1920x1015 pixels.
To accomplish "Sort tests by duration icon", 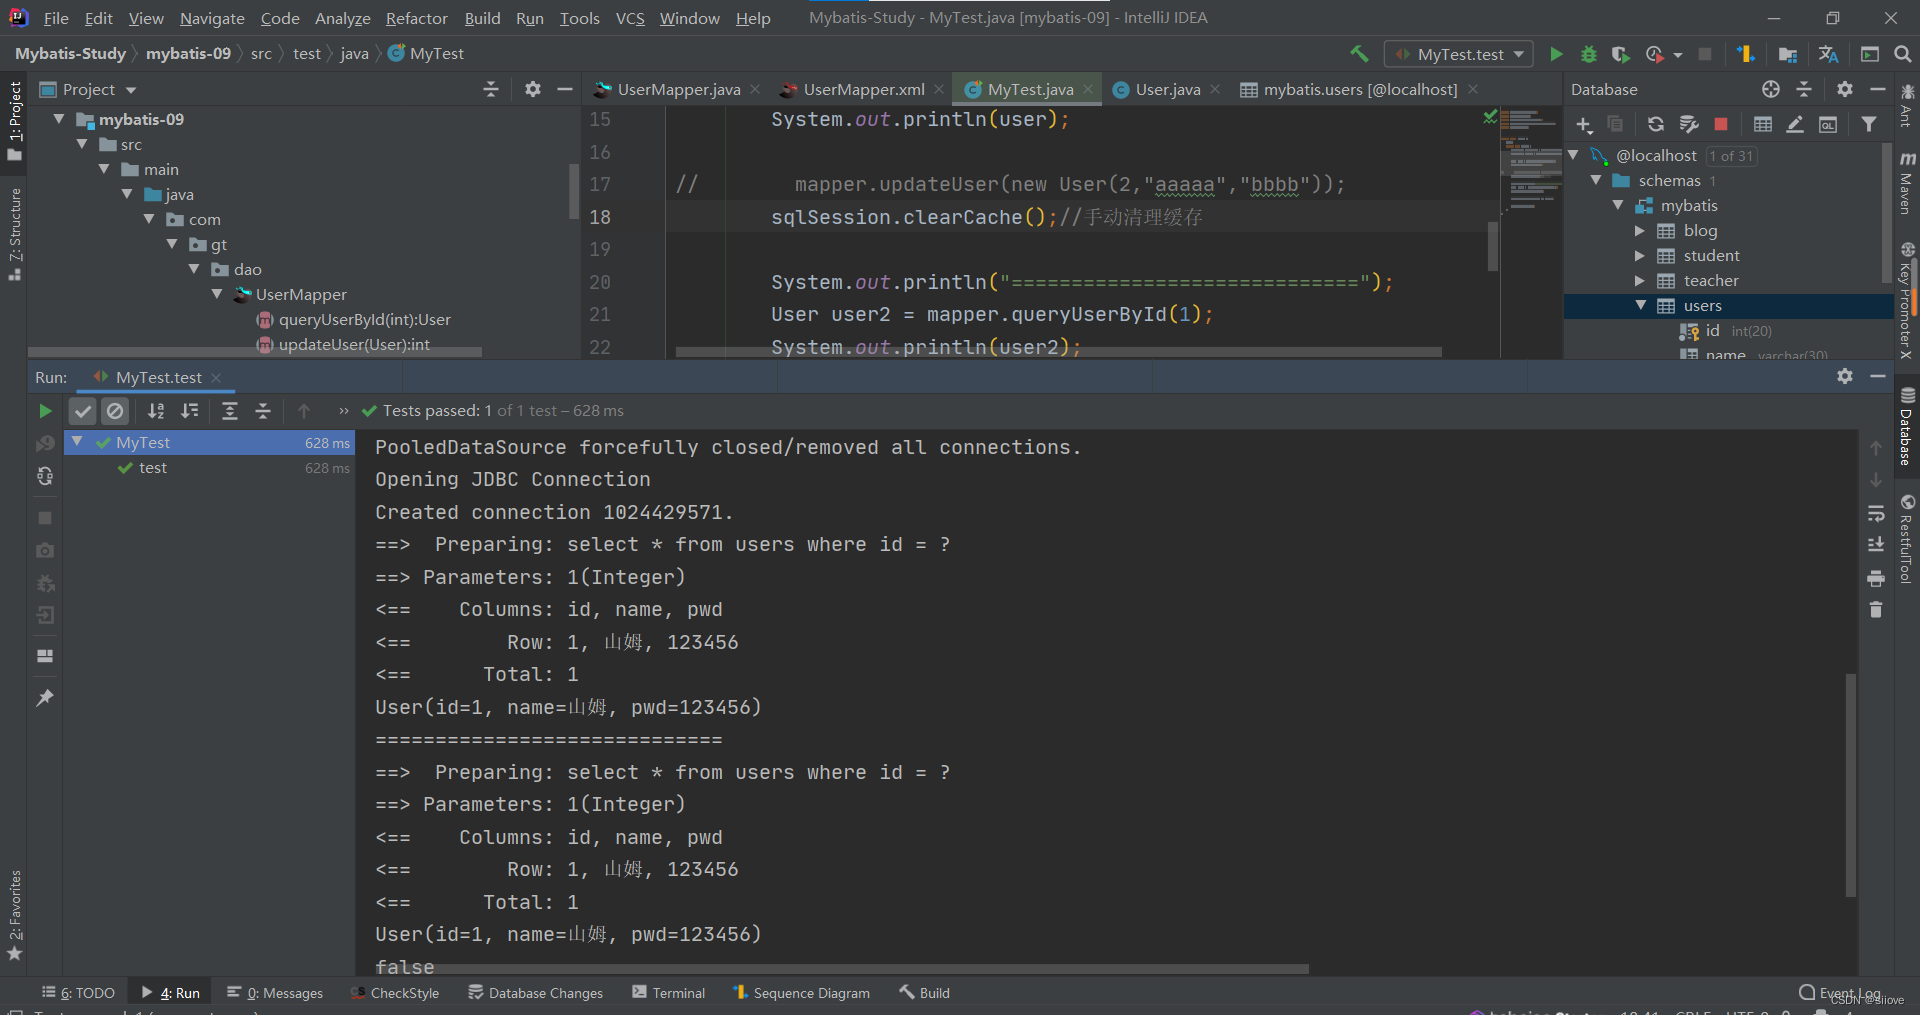I will (x=189, y=411).
